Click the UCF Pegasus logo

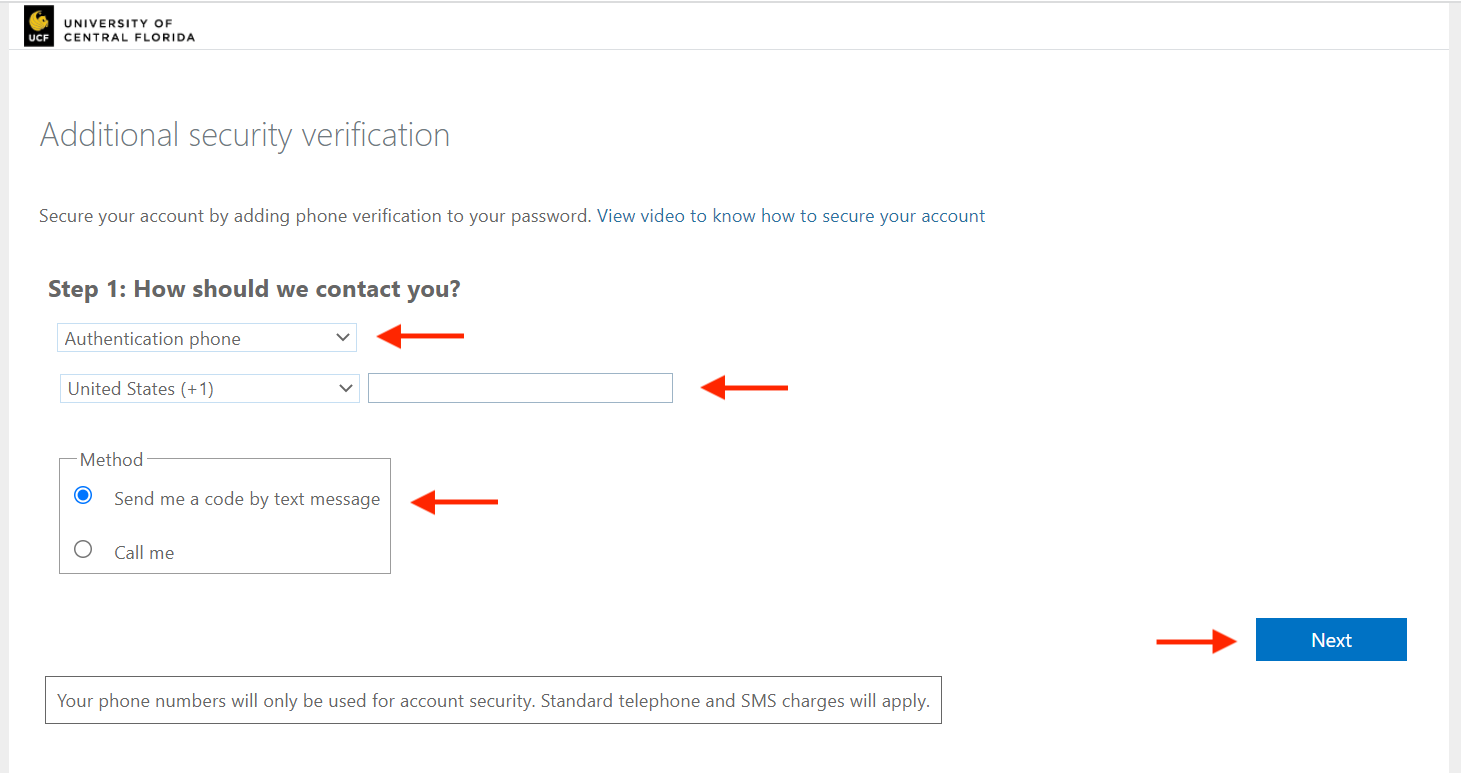39,27
